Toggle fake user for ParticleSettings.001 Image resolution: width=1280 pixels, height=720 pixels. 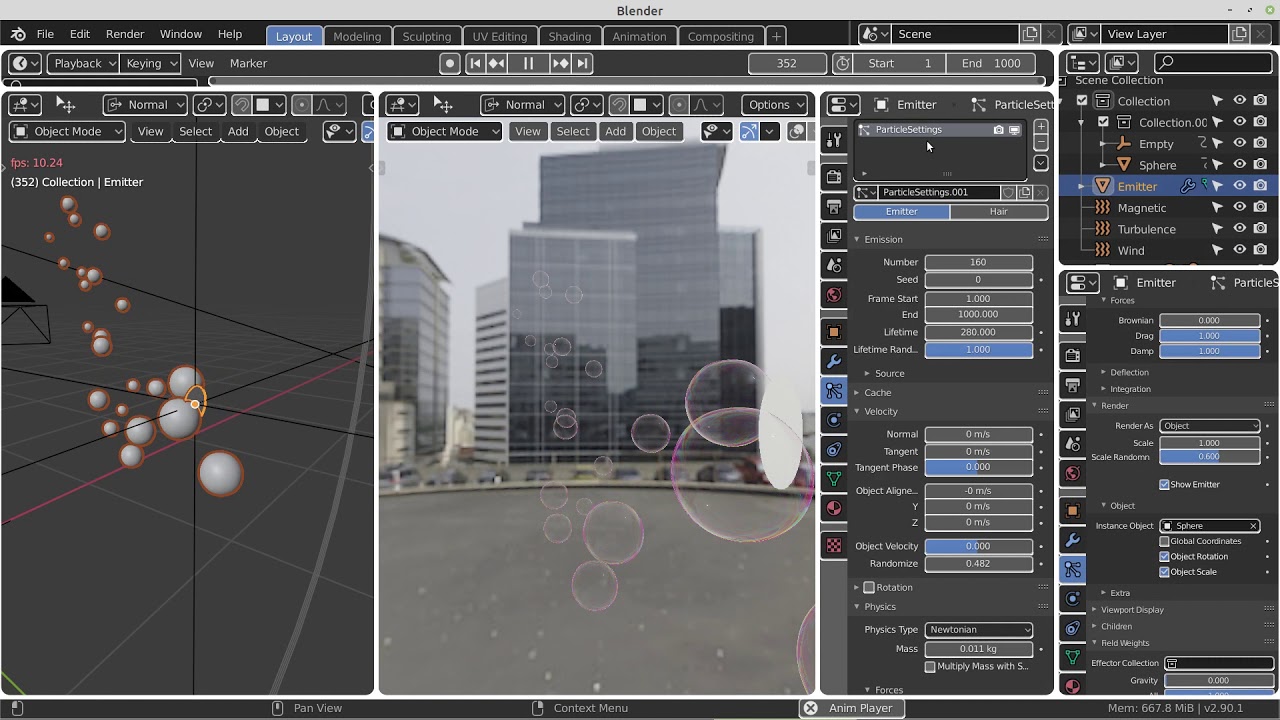coord(1008,192)
